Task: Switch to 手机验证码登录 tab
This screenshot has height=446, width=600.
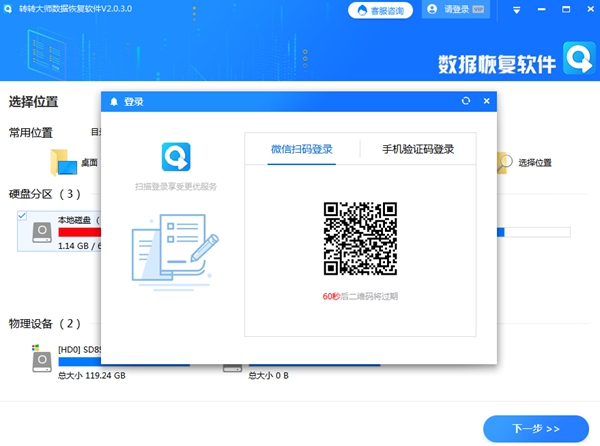Action: (x=418, y=149)
